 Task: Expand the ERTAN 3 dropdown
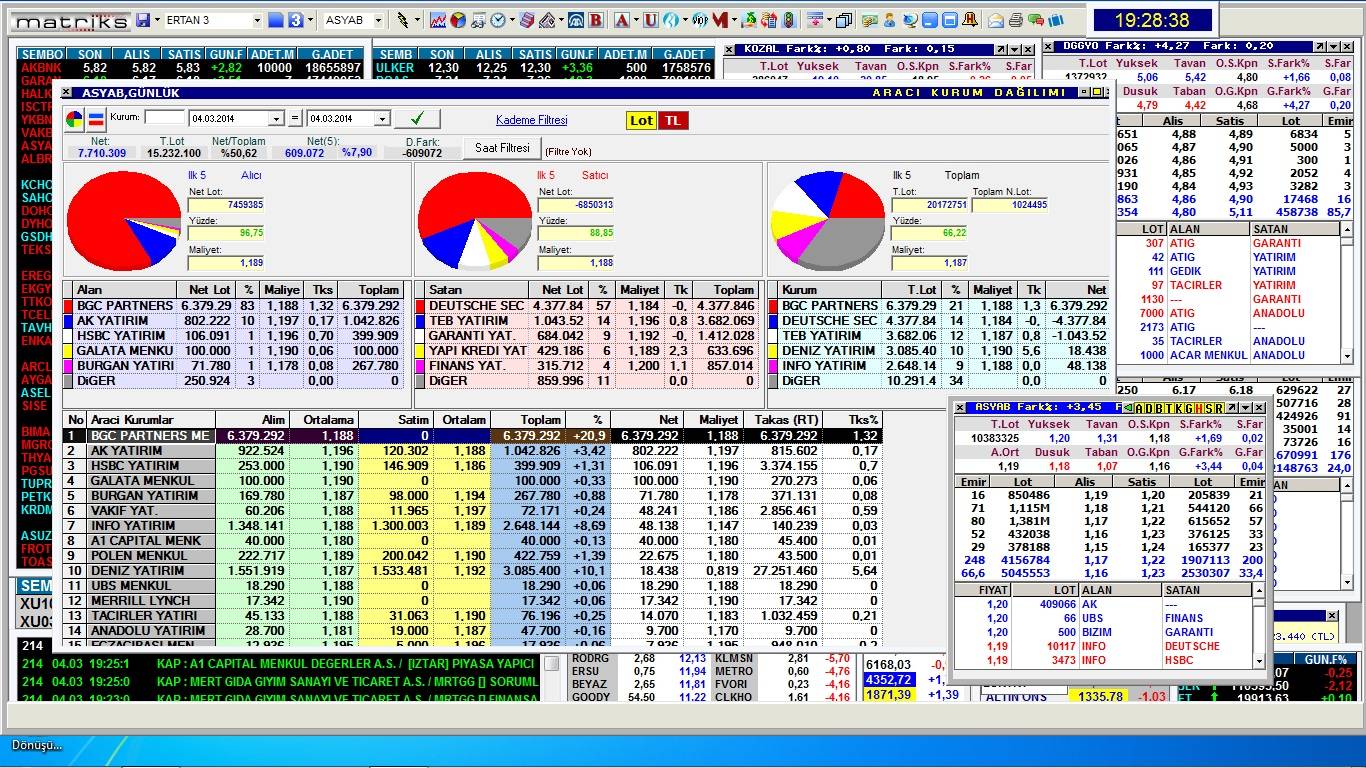pos(257,20)
